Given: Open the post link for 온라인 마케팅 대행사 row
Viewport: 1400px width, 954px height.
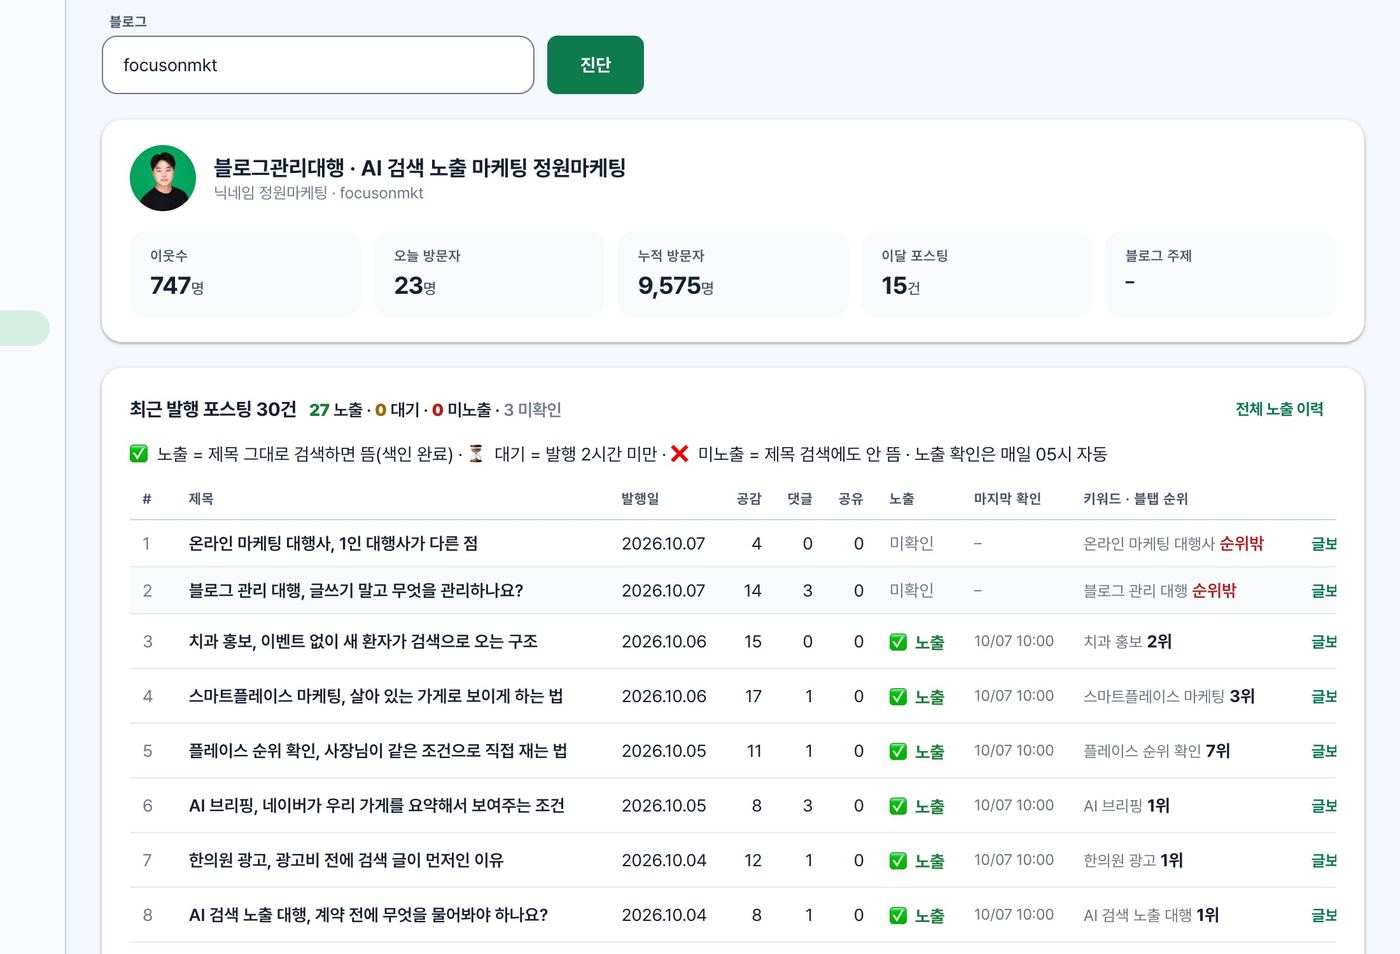Looking at the screenshot, I should pyautogui.click(x=1324, y=544).
